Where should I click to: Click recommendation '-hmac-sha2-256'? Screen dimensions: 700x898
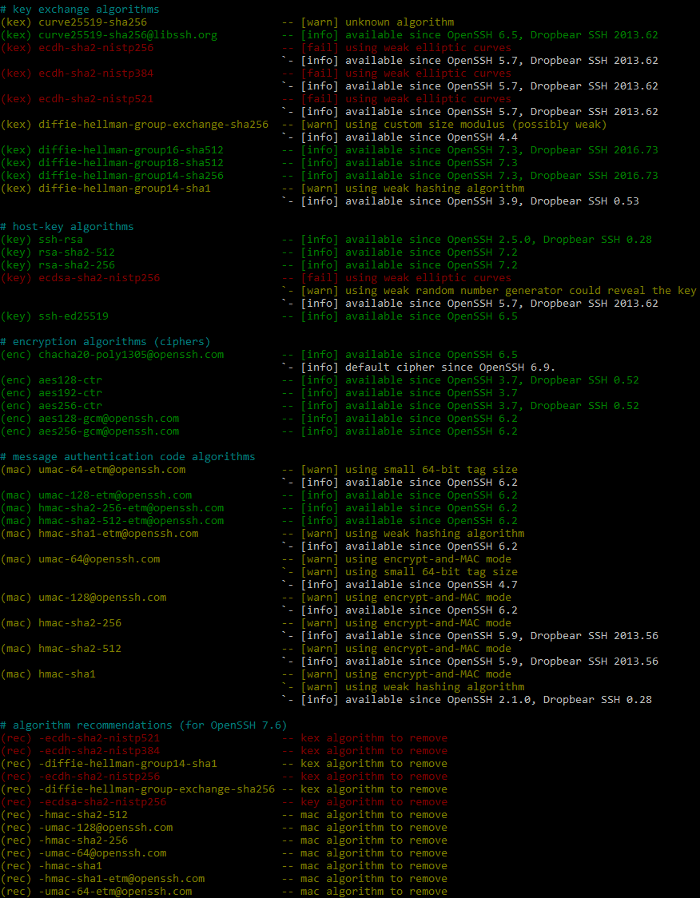pyautogui.click(x=83, y=840)
